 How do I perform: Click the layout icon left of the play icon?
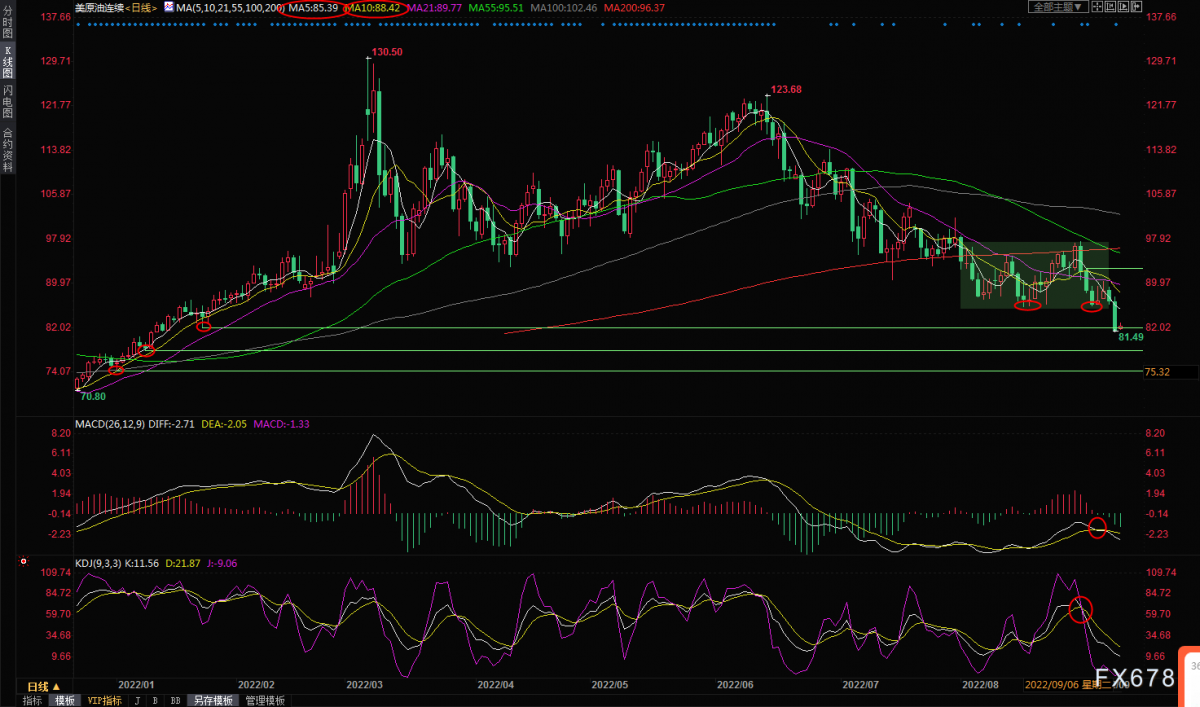click(x=1109, y=6)
